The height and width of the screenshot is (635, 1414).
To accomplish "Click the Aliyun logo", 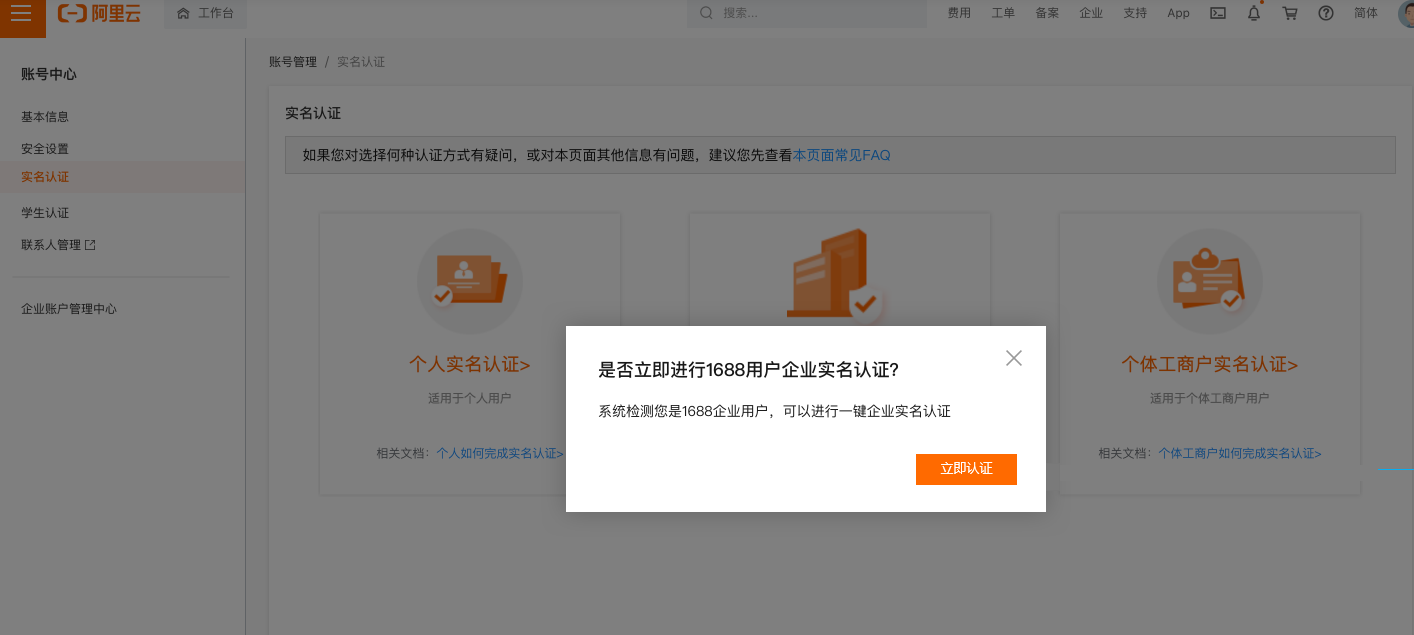I will tap(100, 15).
